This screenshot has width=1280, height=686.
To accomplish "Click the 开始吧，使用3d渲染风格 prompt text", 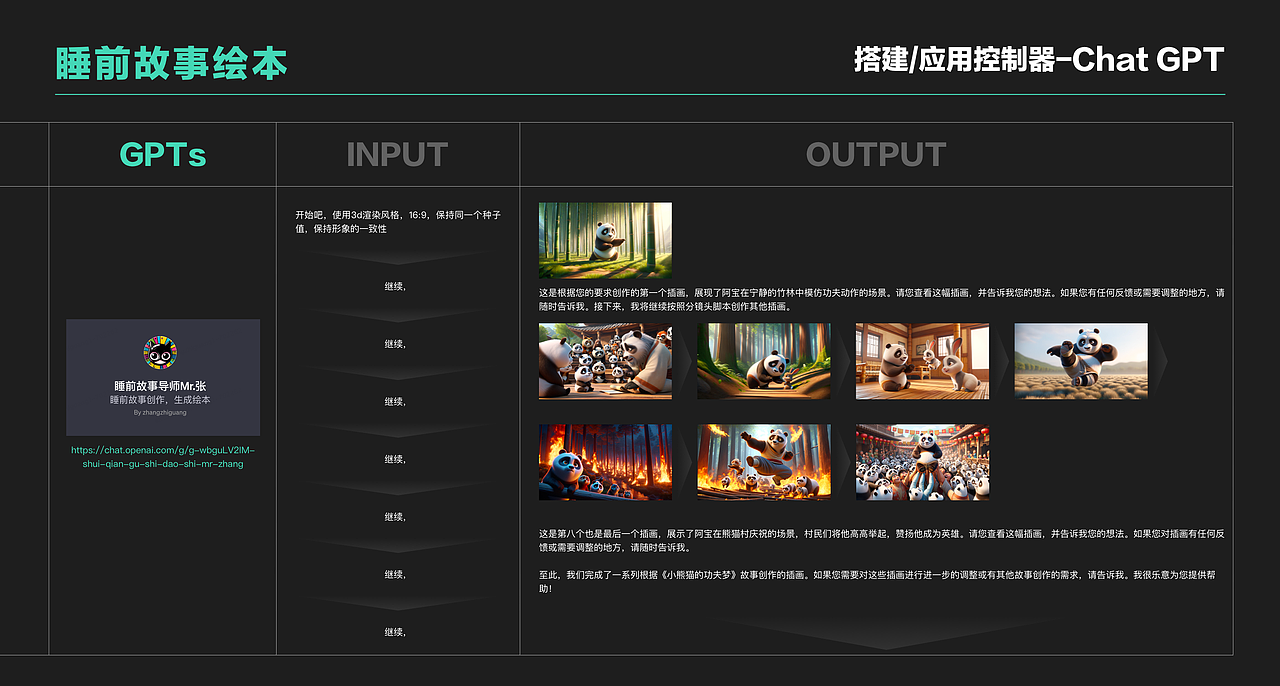I will (398, 222).
